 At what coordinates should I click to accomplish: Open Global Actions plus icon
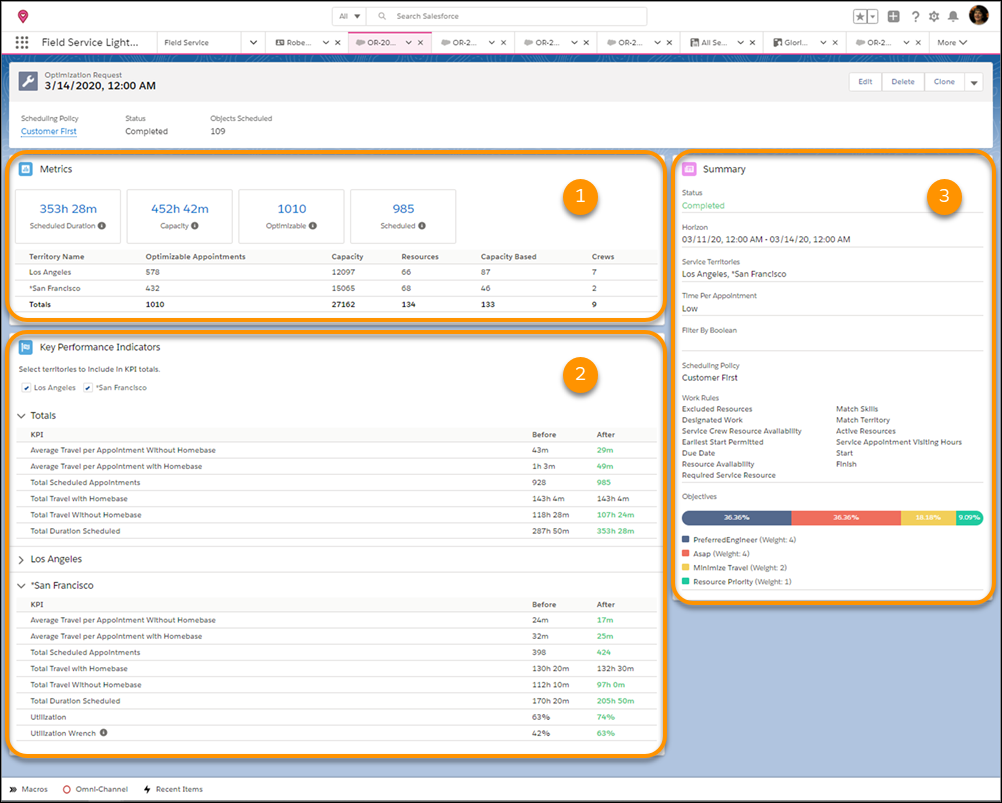tap(893, 17)
